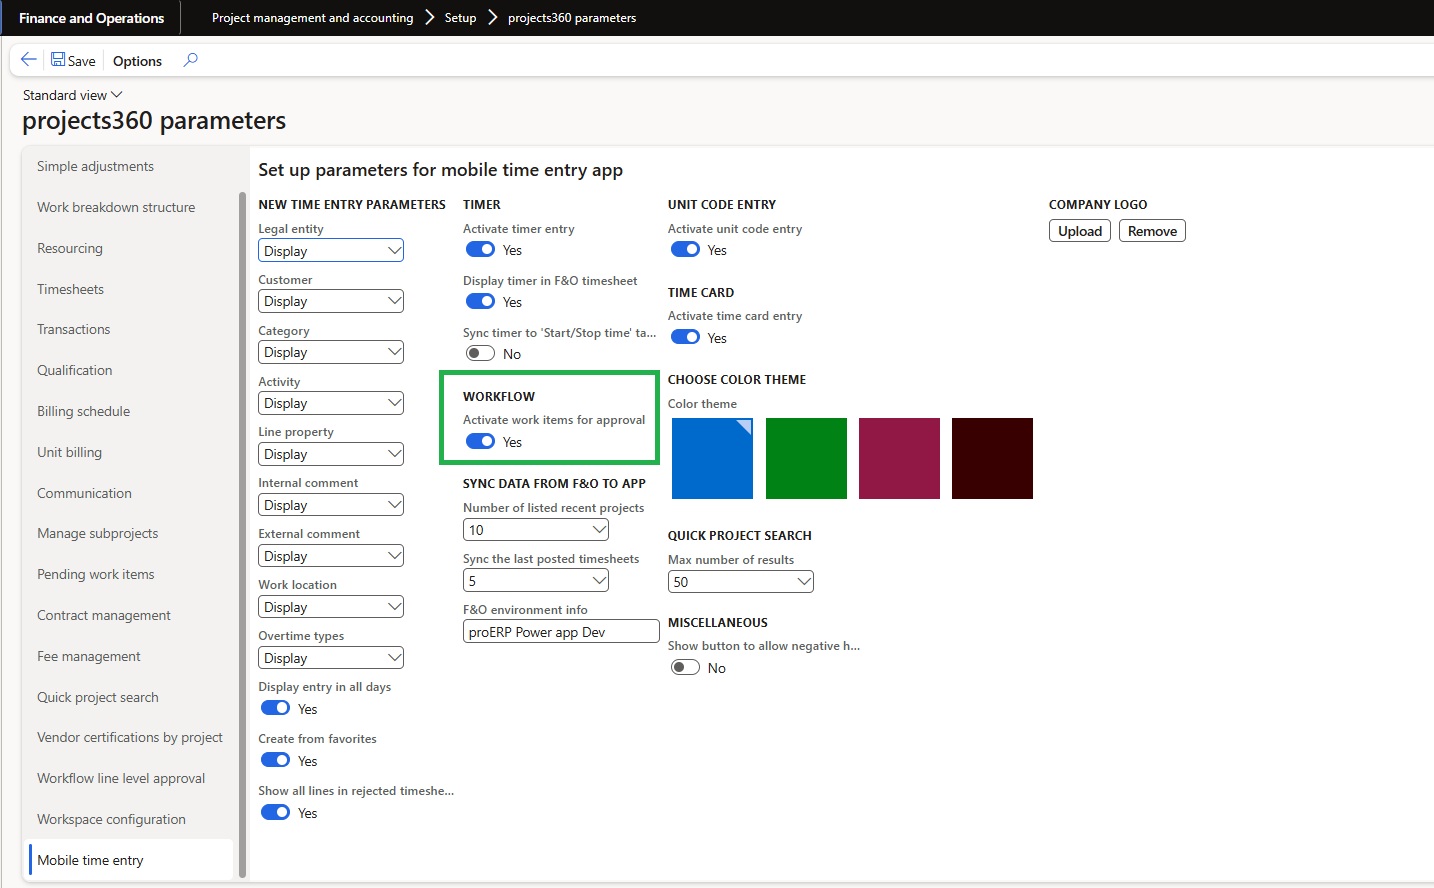
Task: Open the Options menu
Action: tap(137, 61)
